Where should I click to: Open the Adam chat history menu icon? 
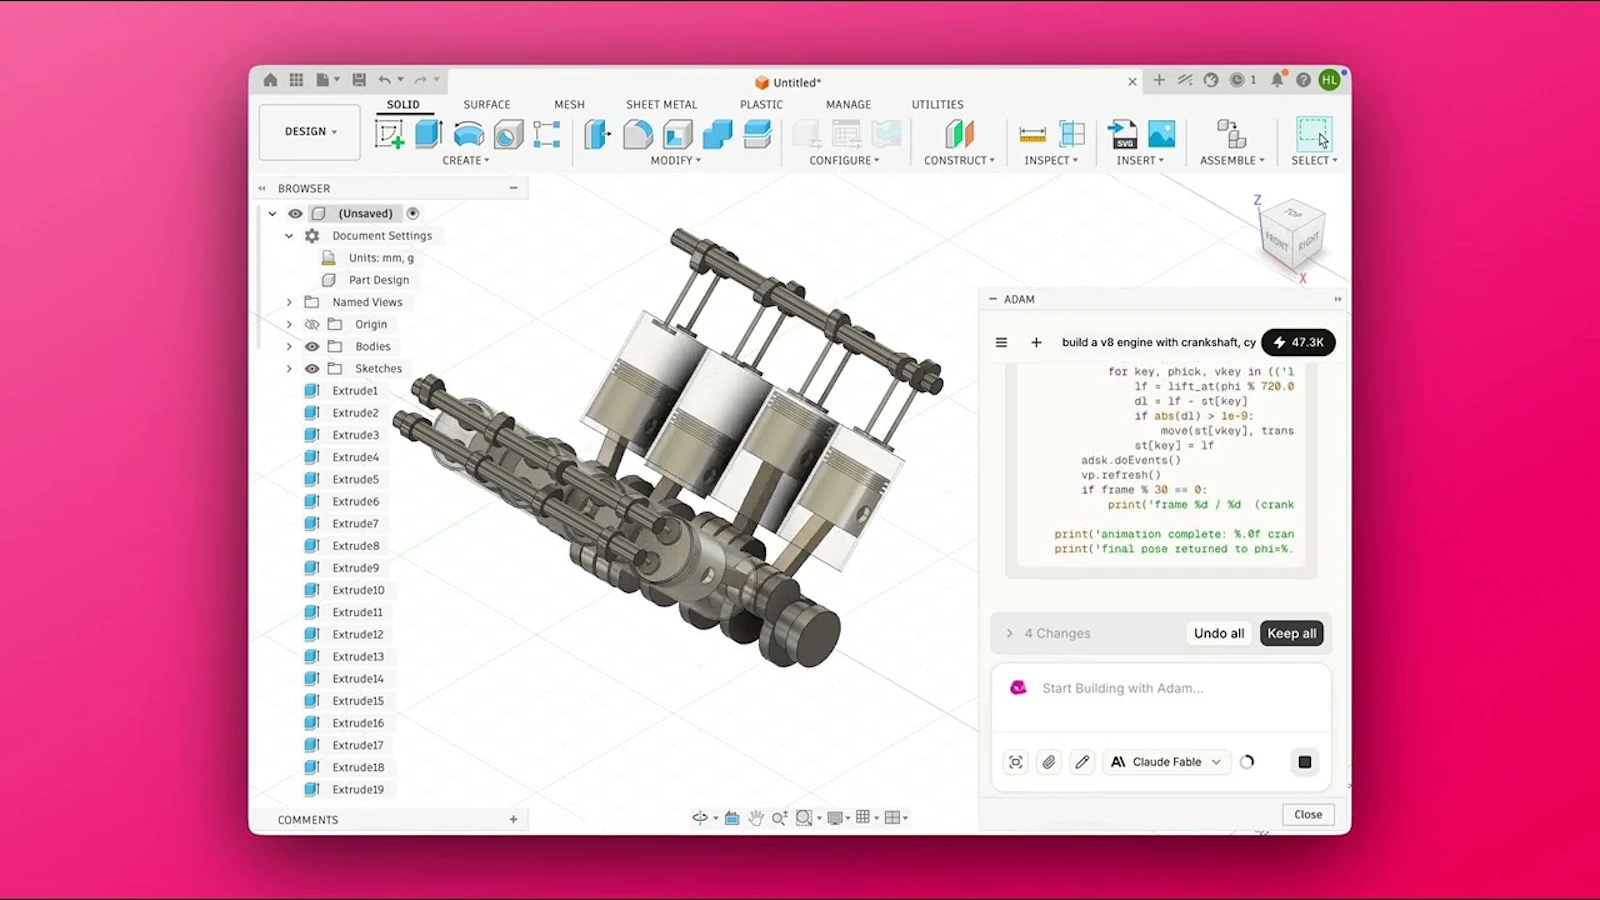(1001, 342)
